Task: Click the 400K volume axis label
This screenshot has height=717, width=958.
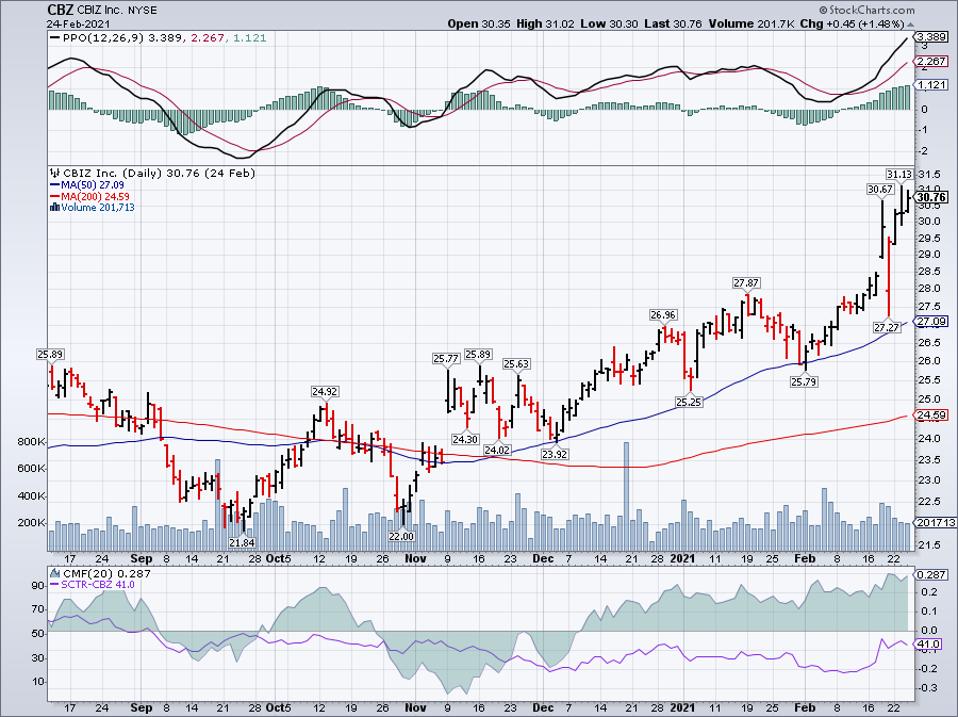Action: coord(32,496)
